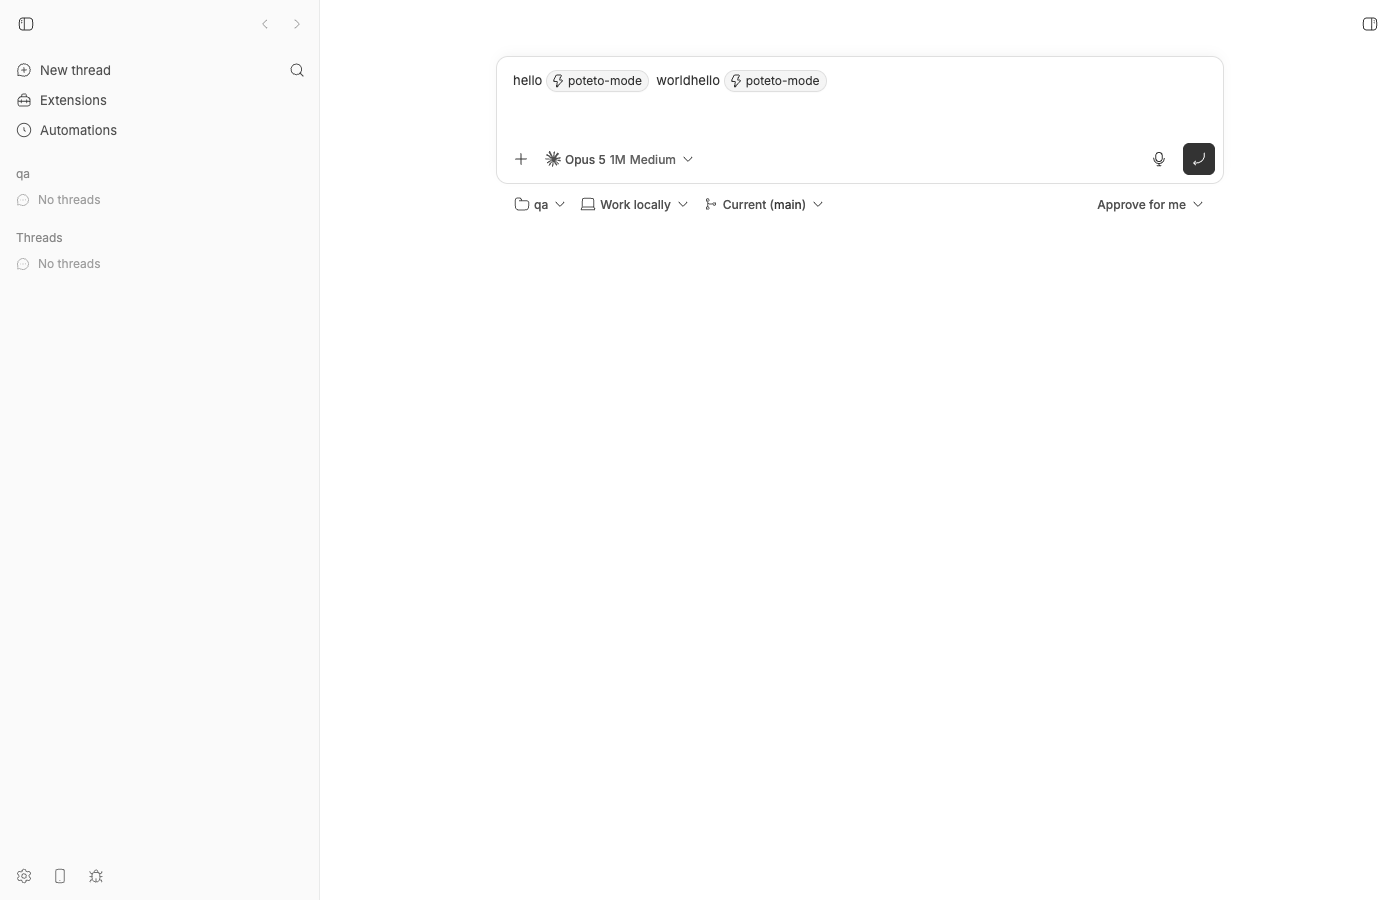Image resolution: width=1400 pixels, height=900 pixels.
Task: Open the Automations page
Action: (x=67, y=130)
